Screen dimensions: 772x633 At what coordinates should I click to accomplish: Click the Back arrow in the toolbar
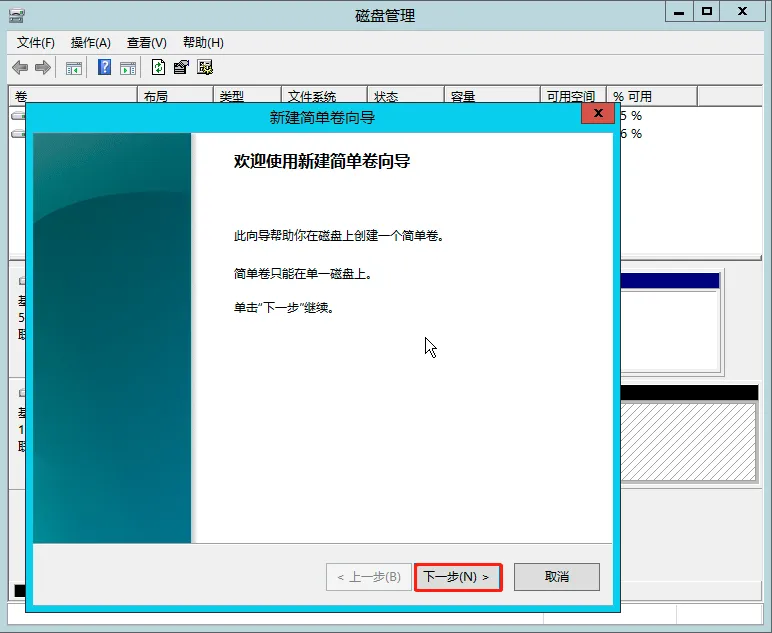tap(20, 68)
